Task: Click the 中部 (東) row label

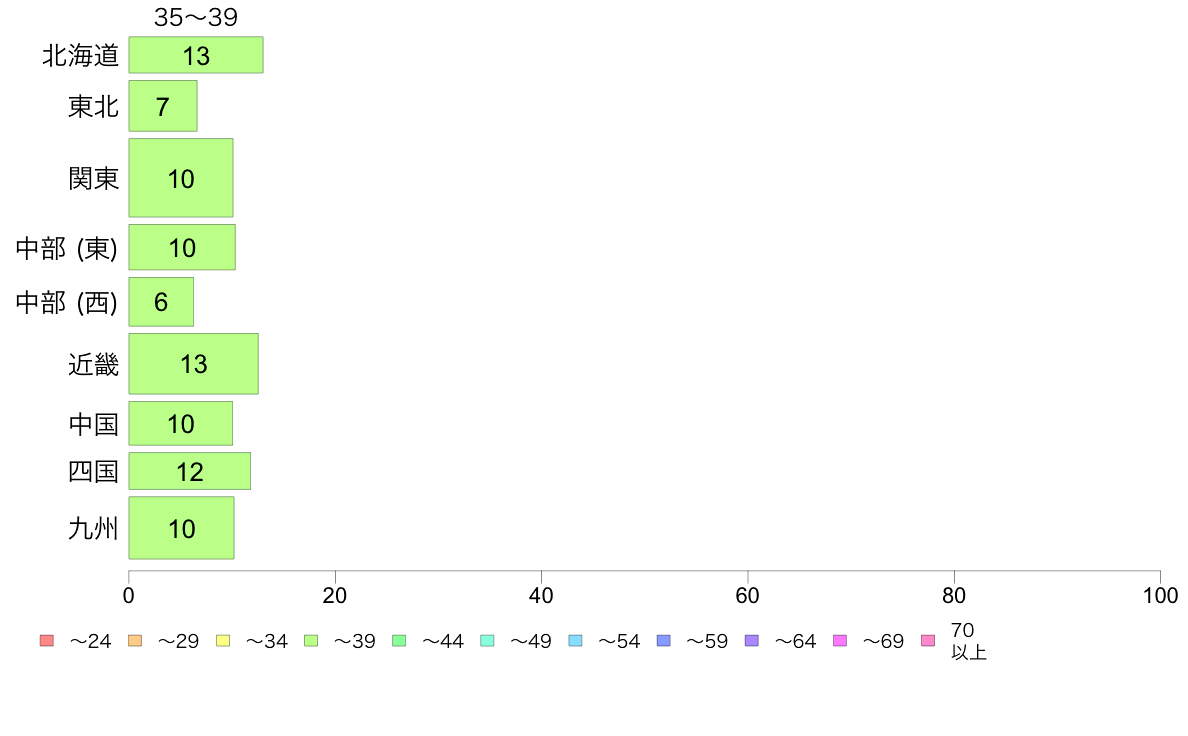Action: 67,248
